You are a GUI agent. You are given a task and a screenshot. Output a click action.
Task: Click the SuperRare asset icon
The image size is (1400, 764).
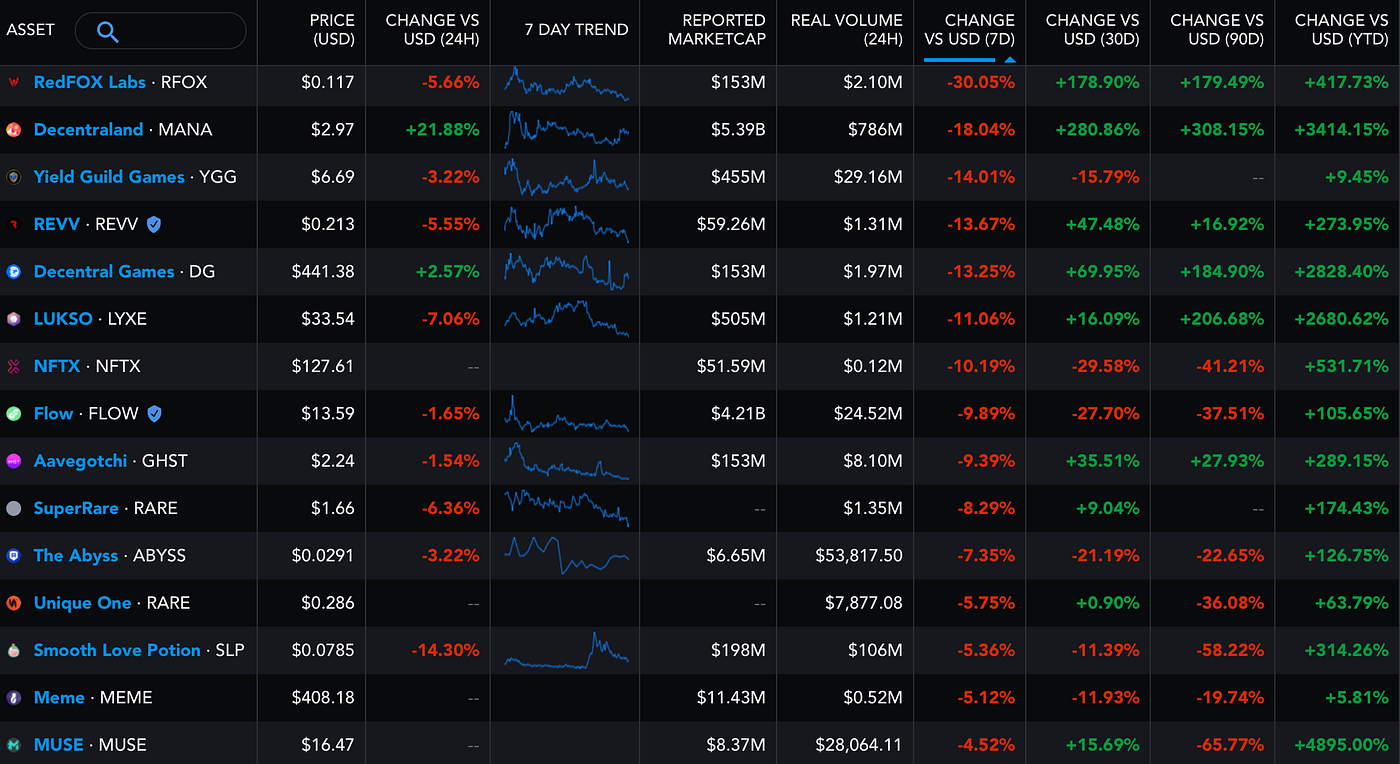13,508
